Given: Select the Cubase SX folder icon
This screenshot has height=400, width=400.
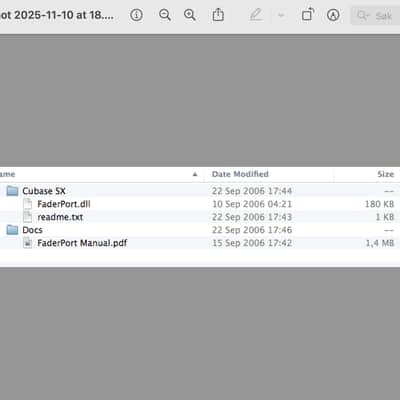Looking at the screenshot, I should coord(13,191).
